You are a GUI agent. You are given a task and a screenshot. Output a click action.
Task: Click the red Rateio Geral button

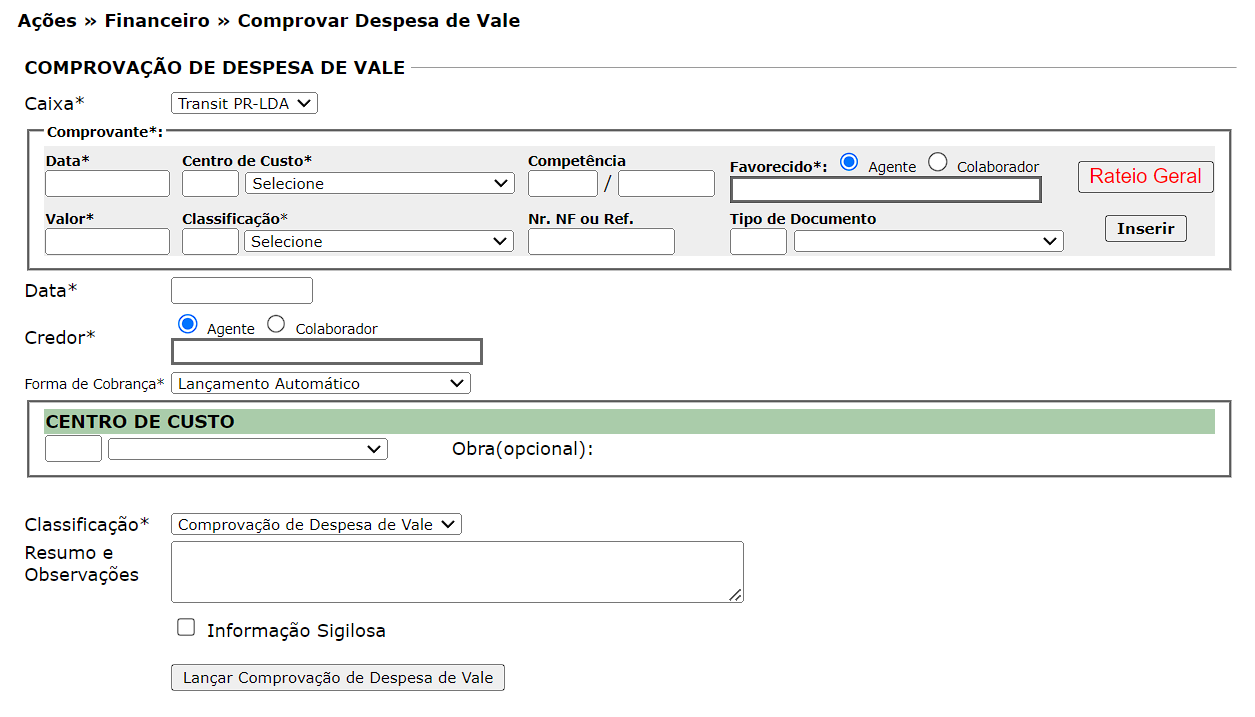click(1145, 177)
